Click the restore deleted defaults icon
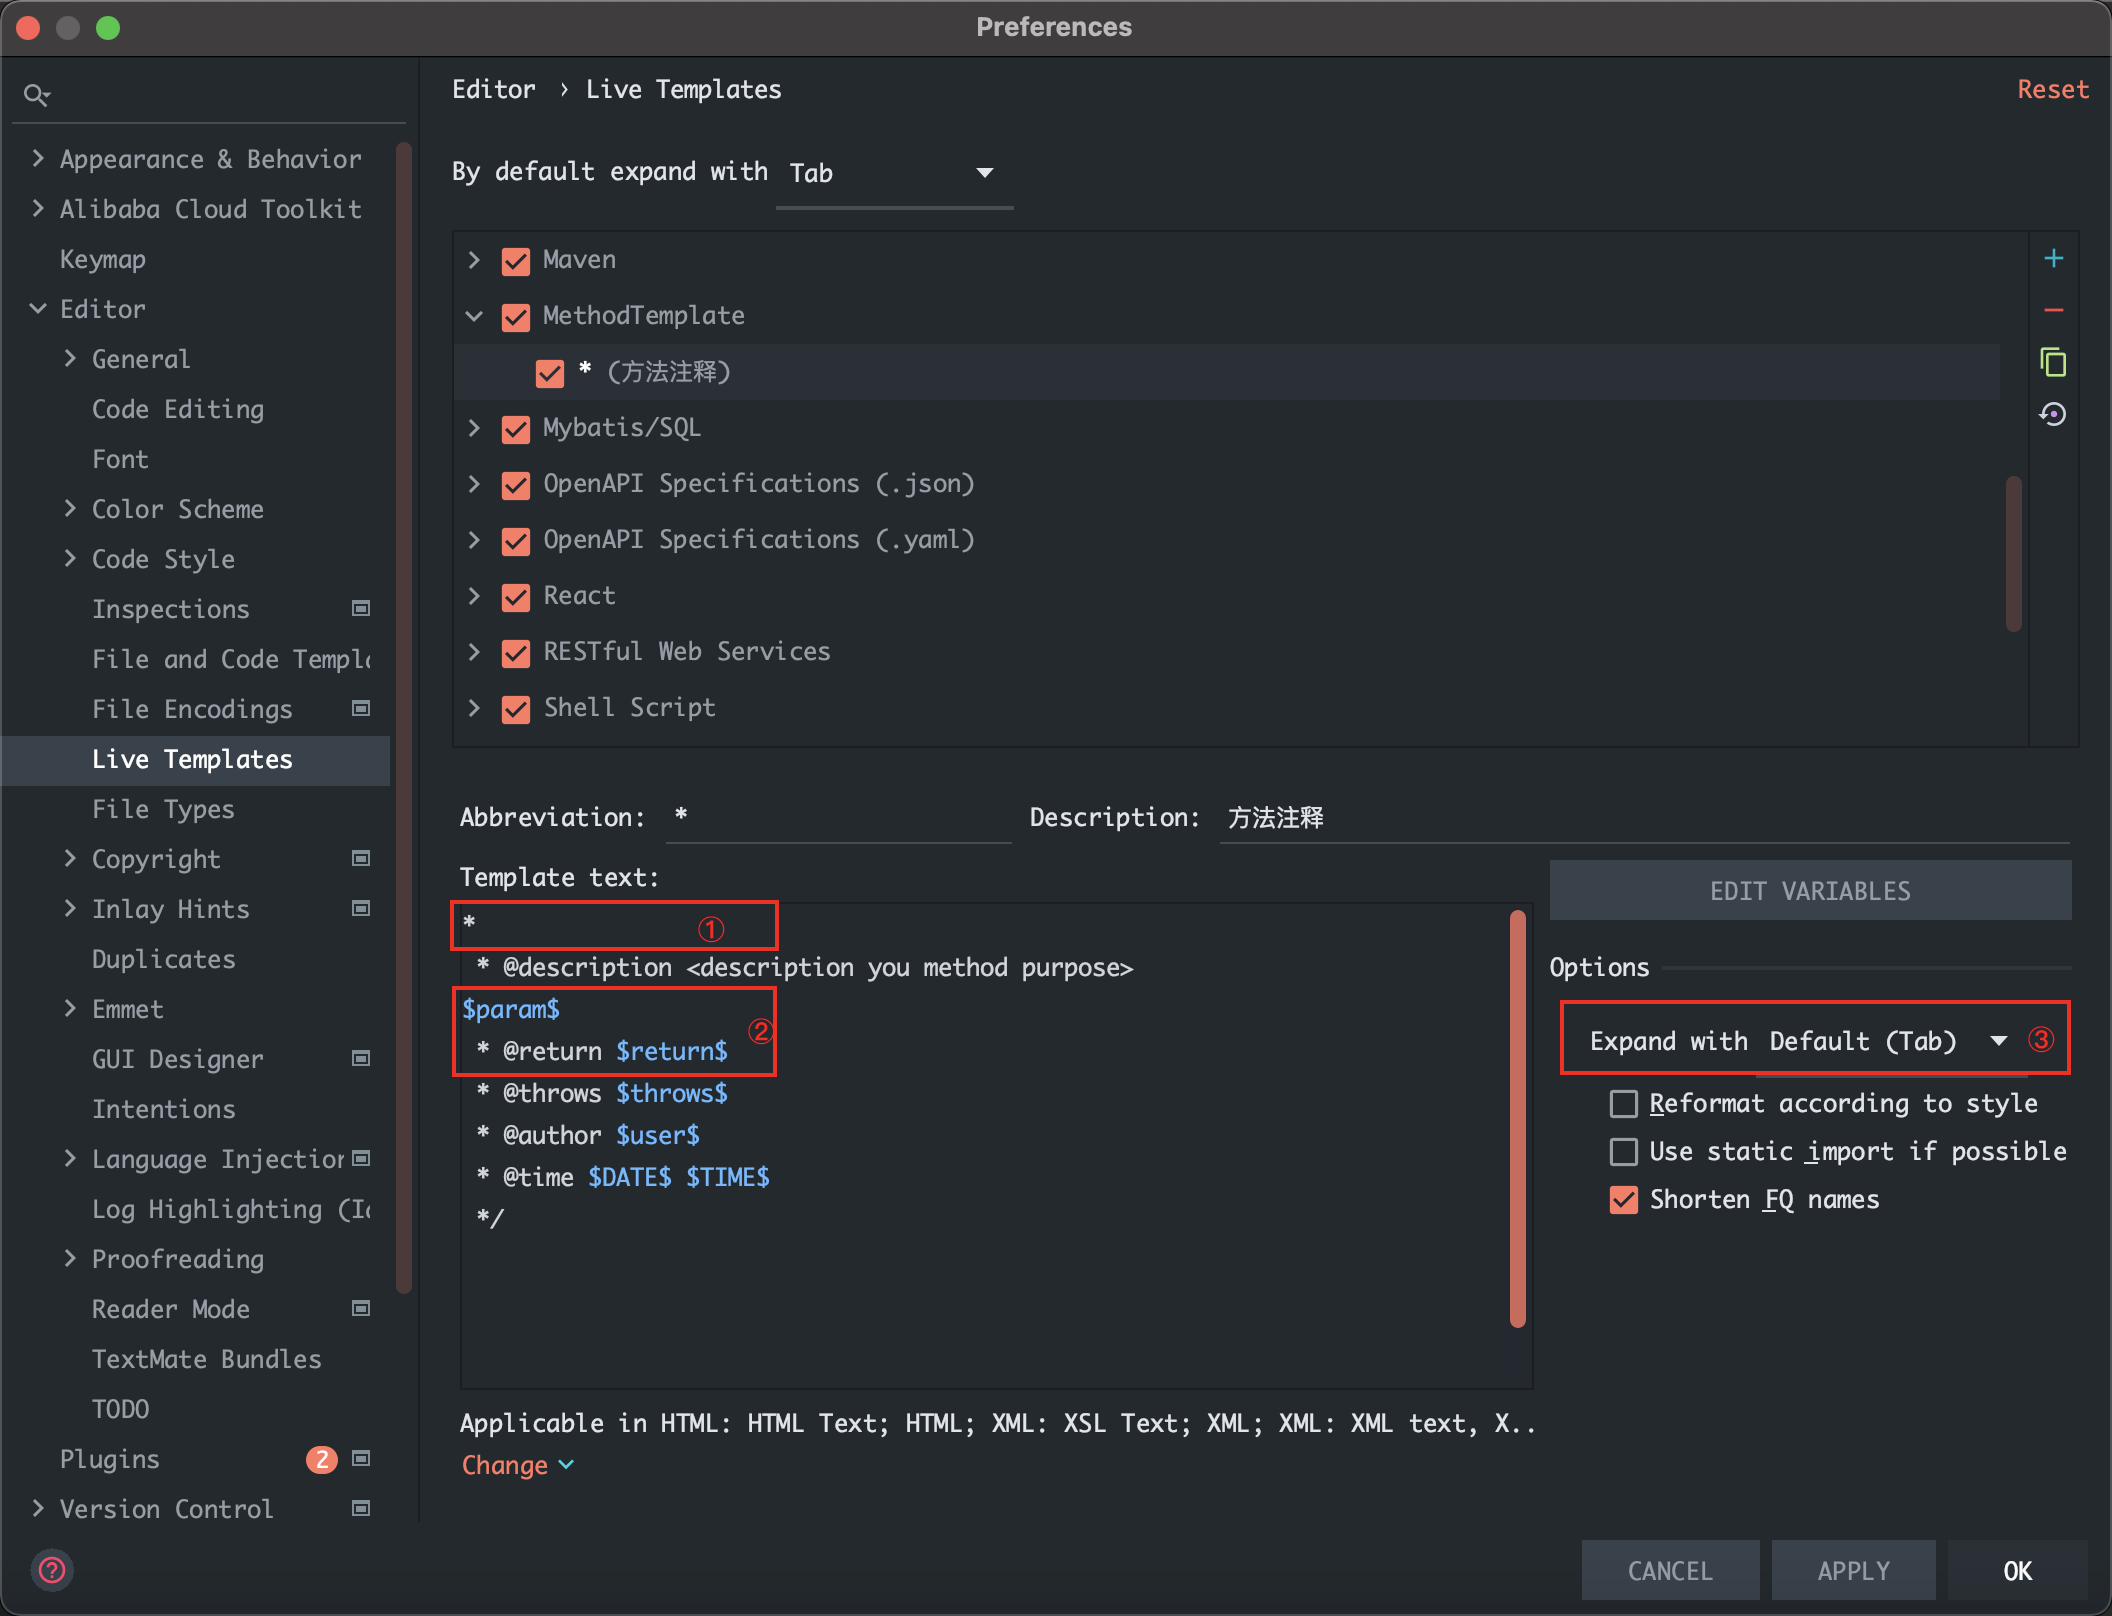2112x1616 pixels. (x=2053, y=414)
